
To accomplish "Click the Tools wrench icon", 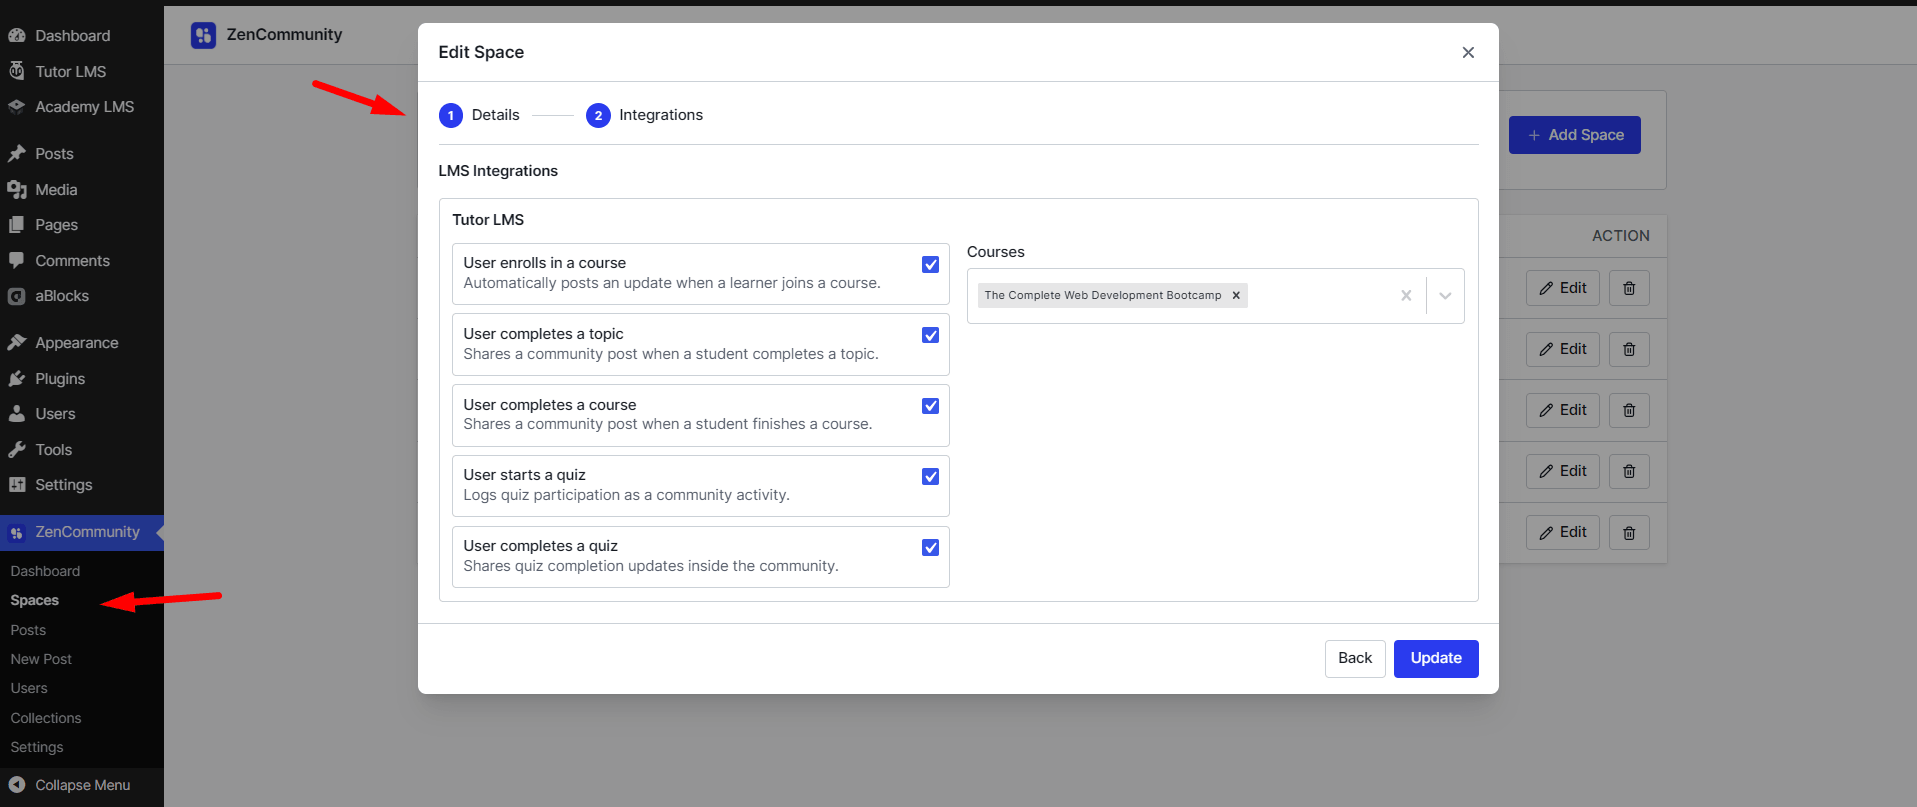I will point(17,450).
